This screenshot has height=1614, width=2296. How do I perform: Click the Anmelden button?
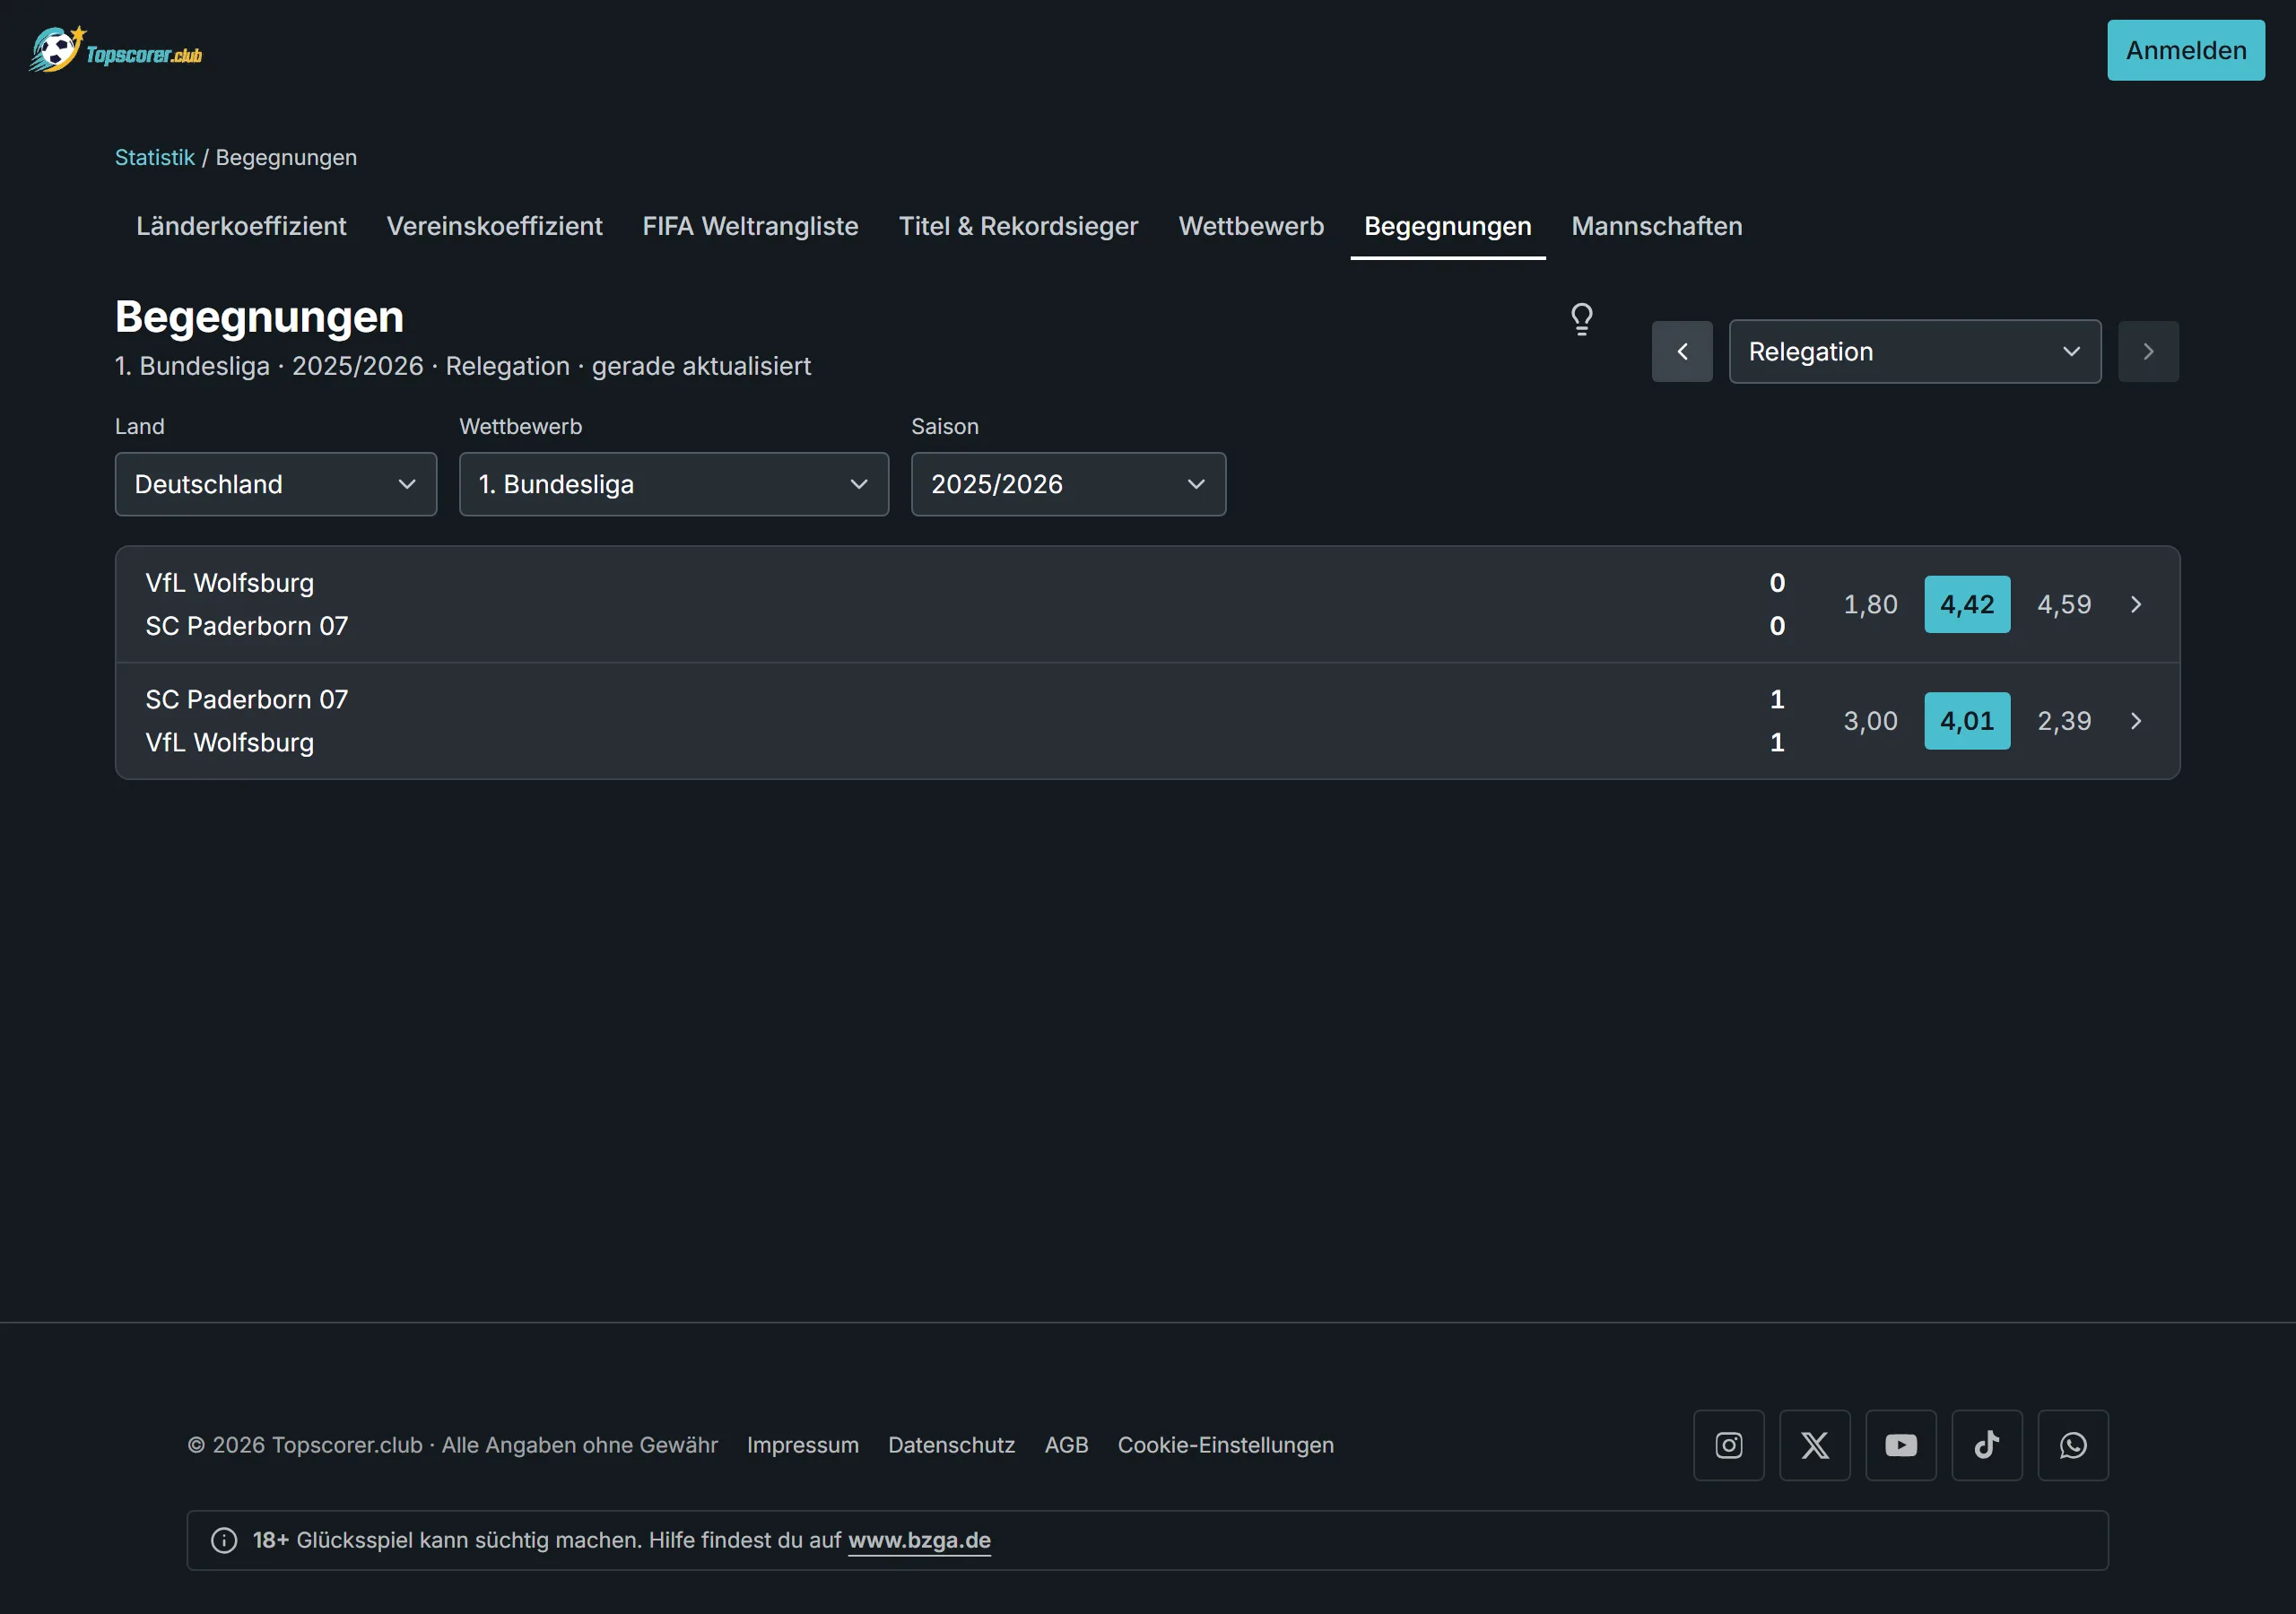point(2186,50)
